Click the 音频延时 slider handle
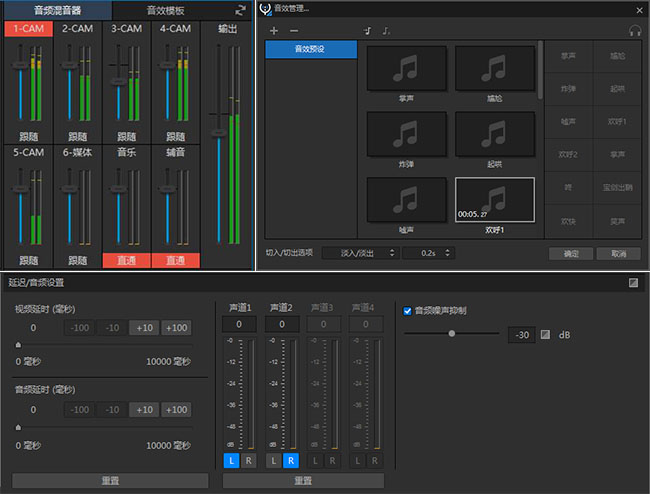 point(18,427)
